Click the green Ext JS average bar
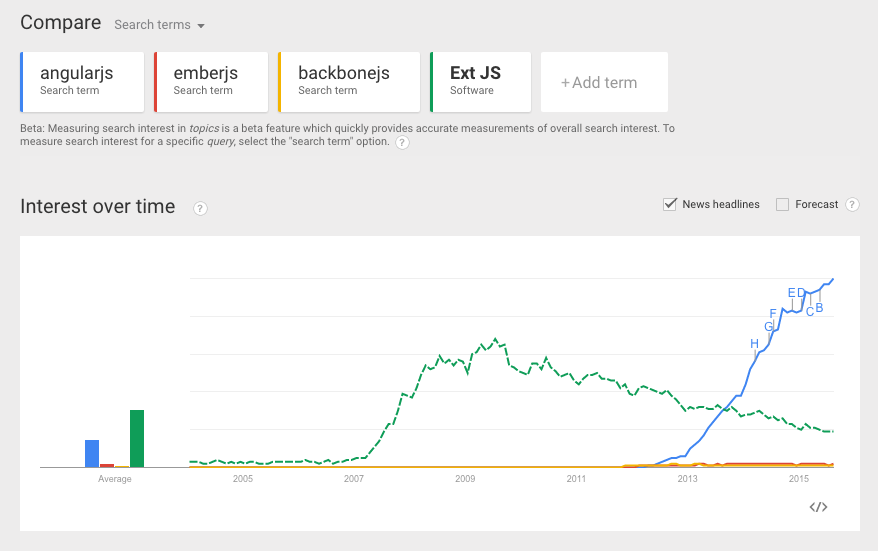The width and height of the screenshot is (878, 551). (x=137, y=438)
